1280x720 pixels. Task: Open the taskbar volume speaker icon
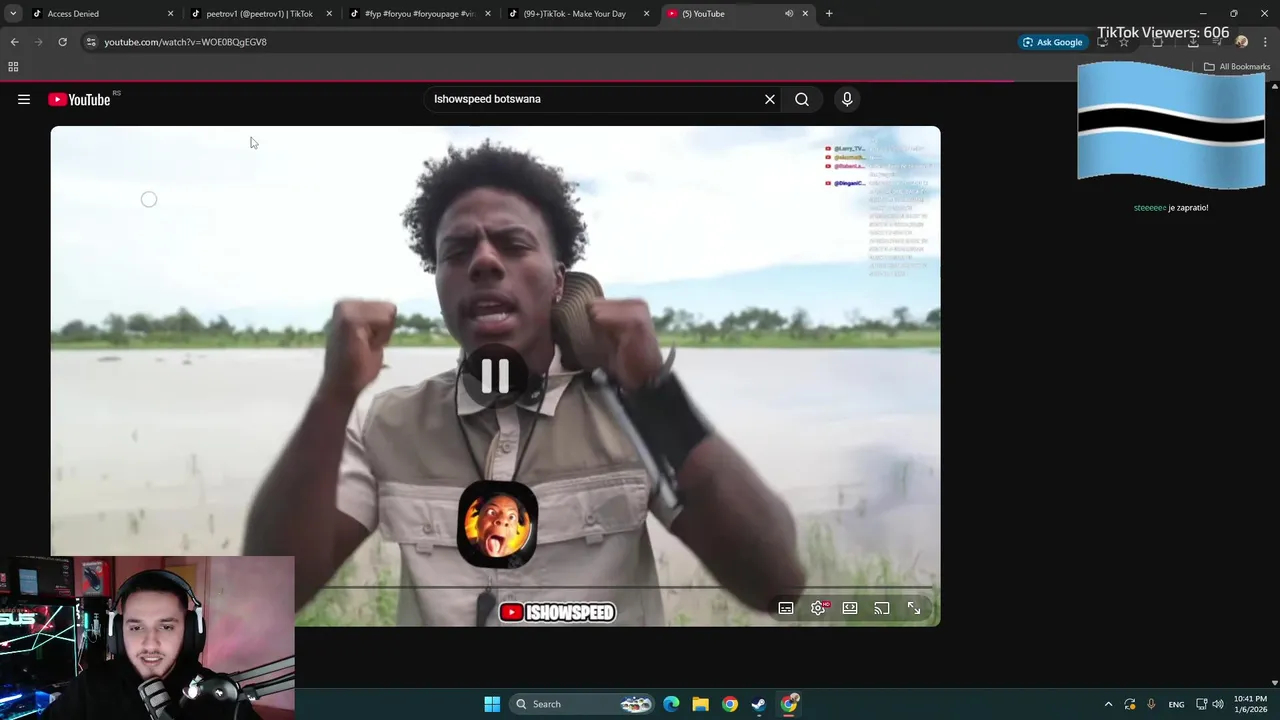(1218, 704)
